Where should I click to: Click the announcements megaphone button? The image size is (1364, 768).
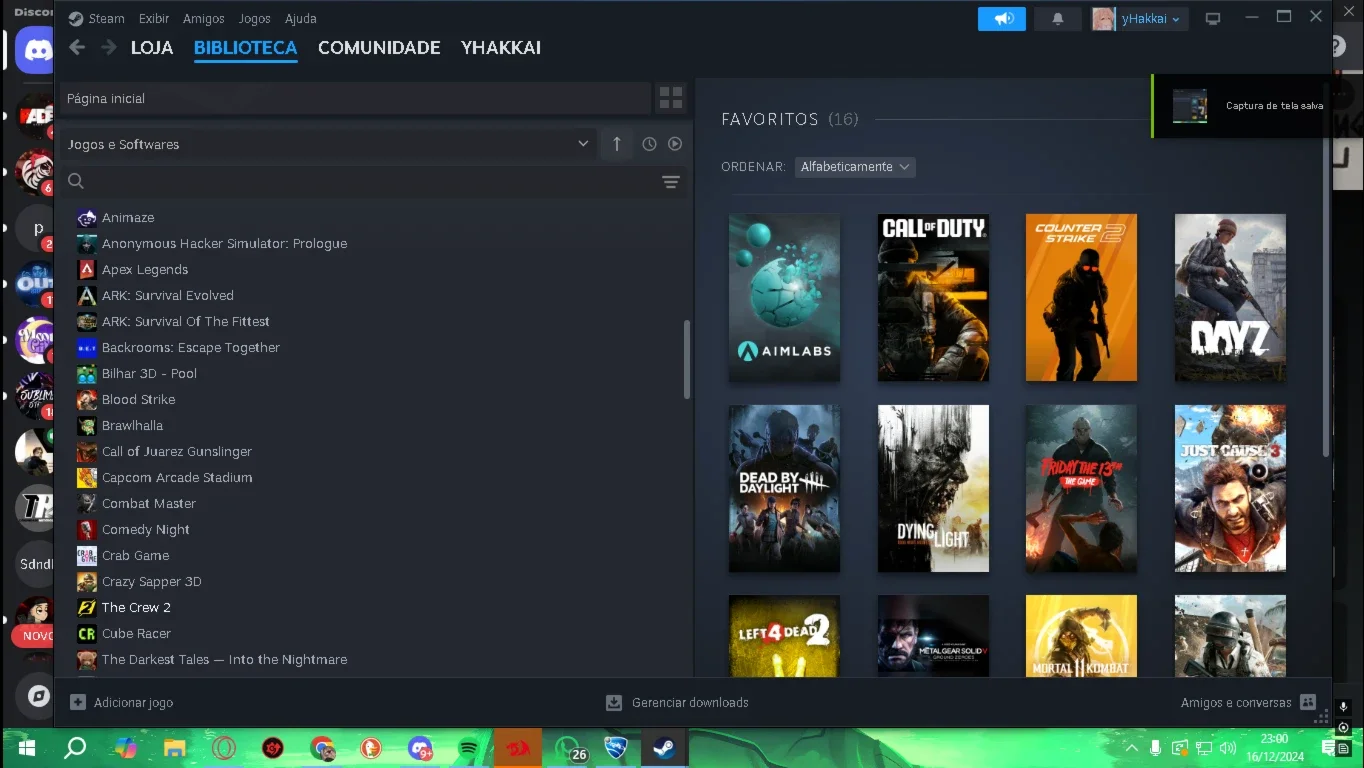[1002, 19]
